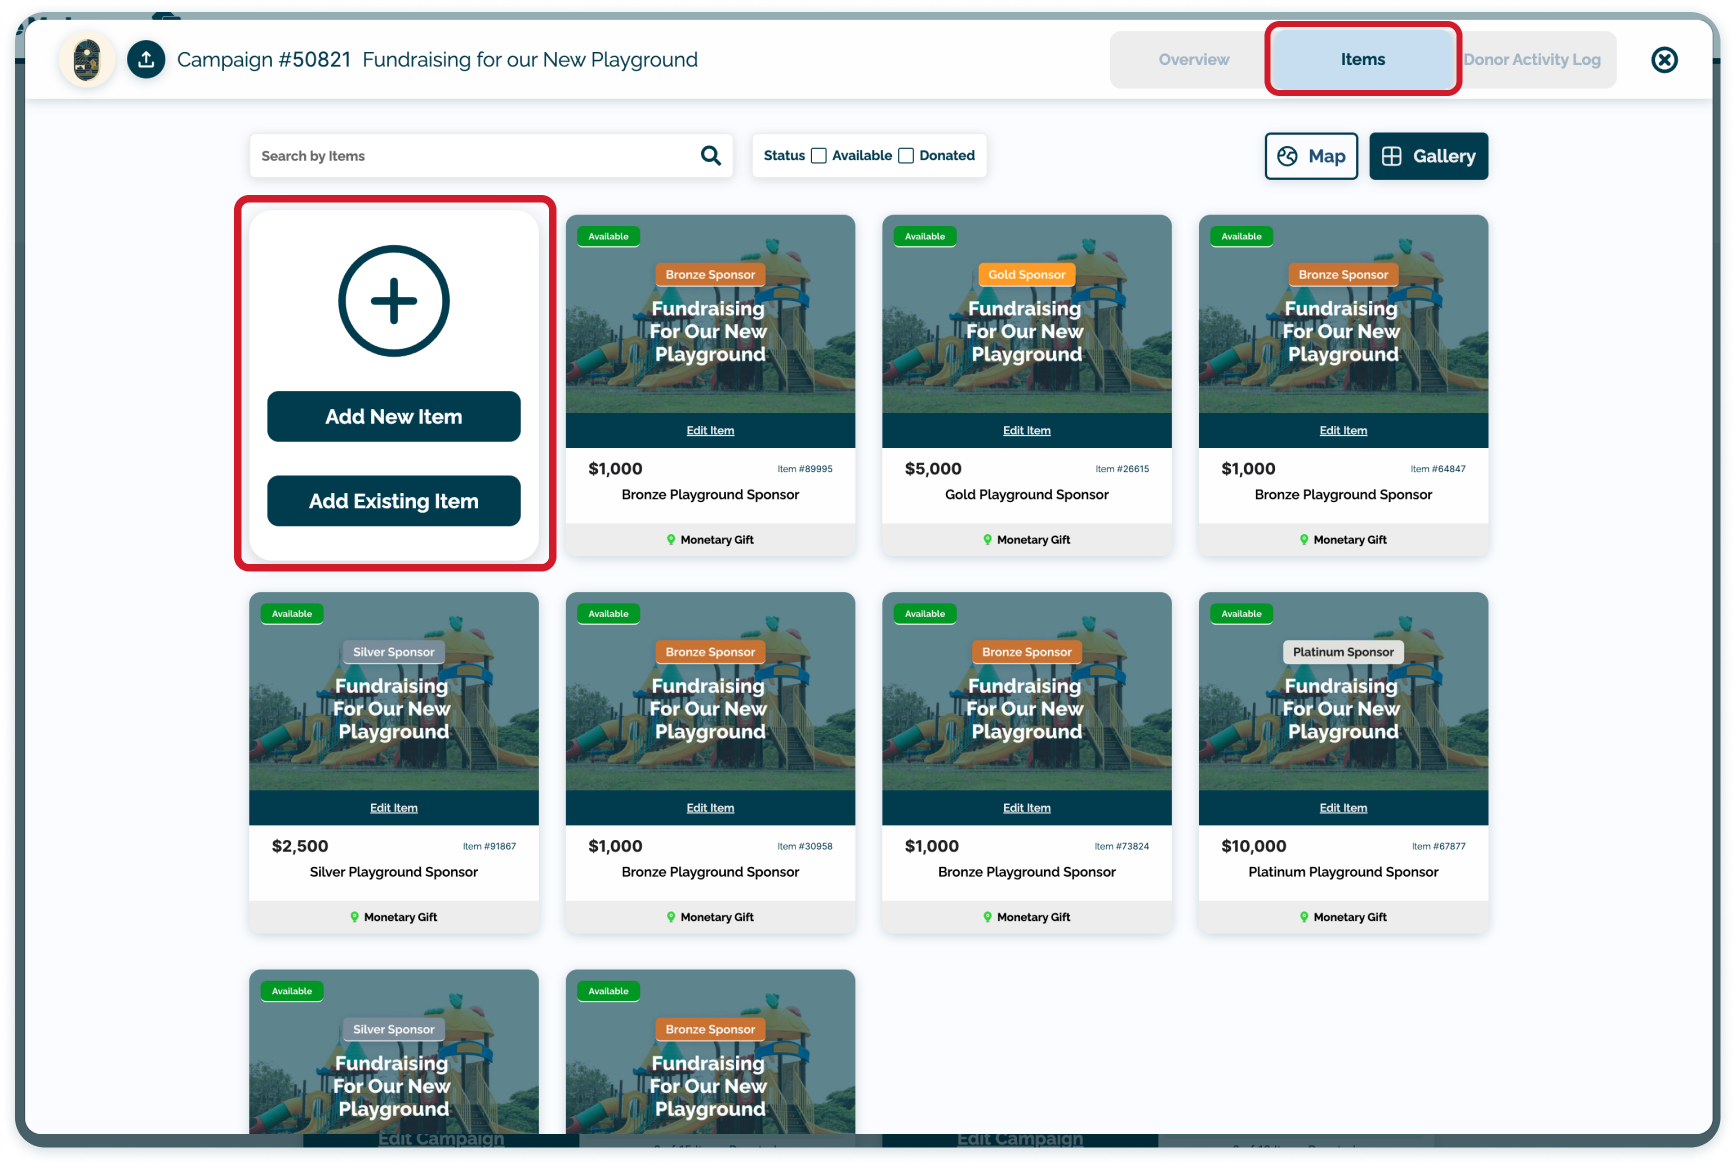Click the location pin on Platinum Playground Sponsor

coord(1303,917)
